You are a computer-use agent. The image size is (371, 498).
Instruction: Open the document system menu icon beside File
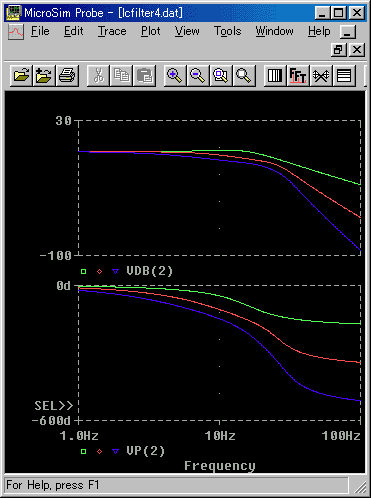point(16,32)
